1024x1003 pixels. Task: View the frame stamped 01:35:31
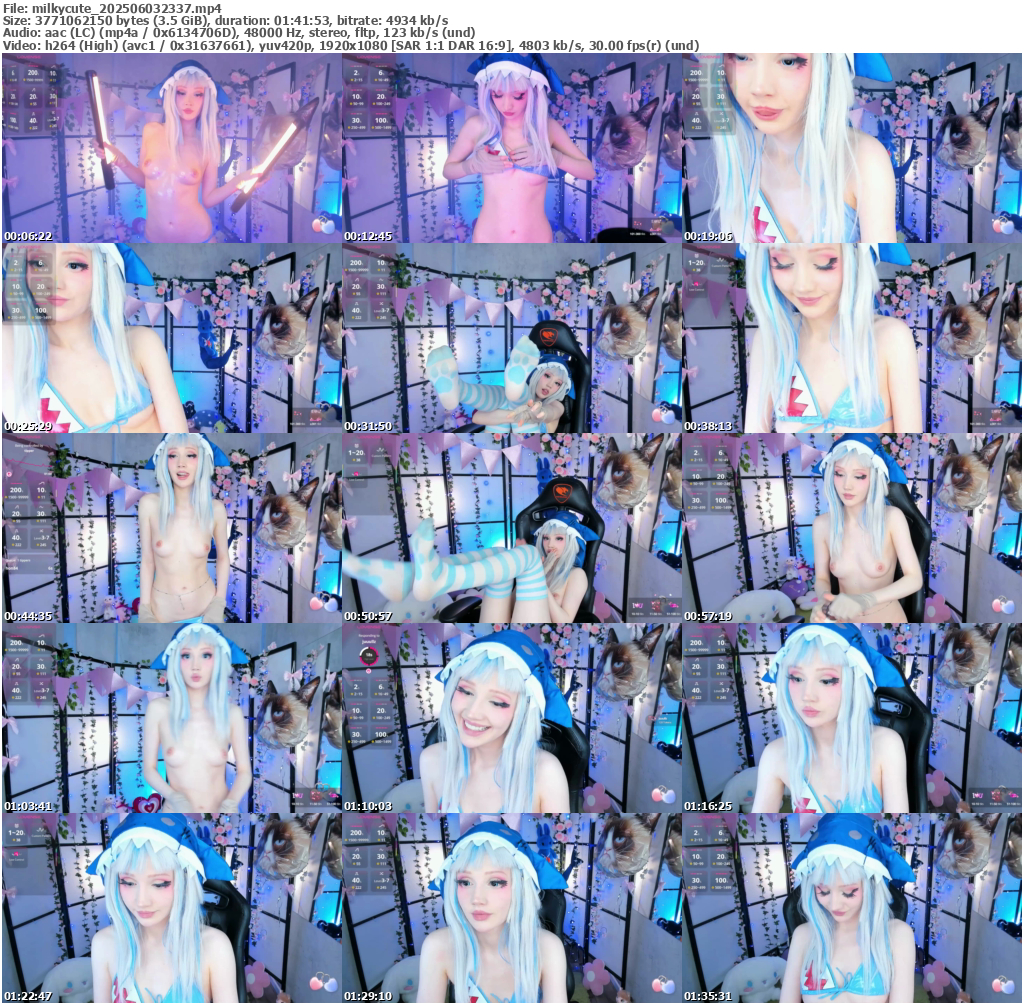click(852, 908)
